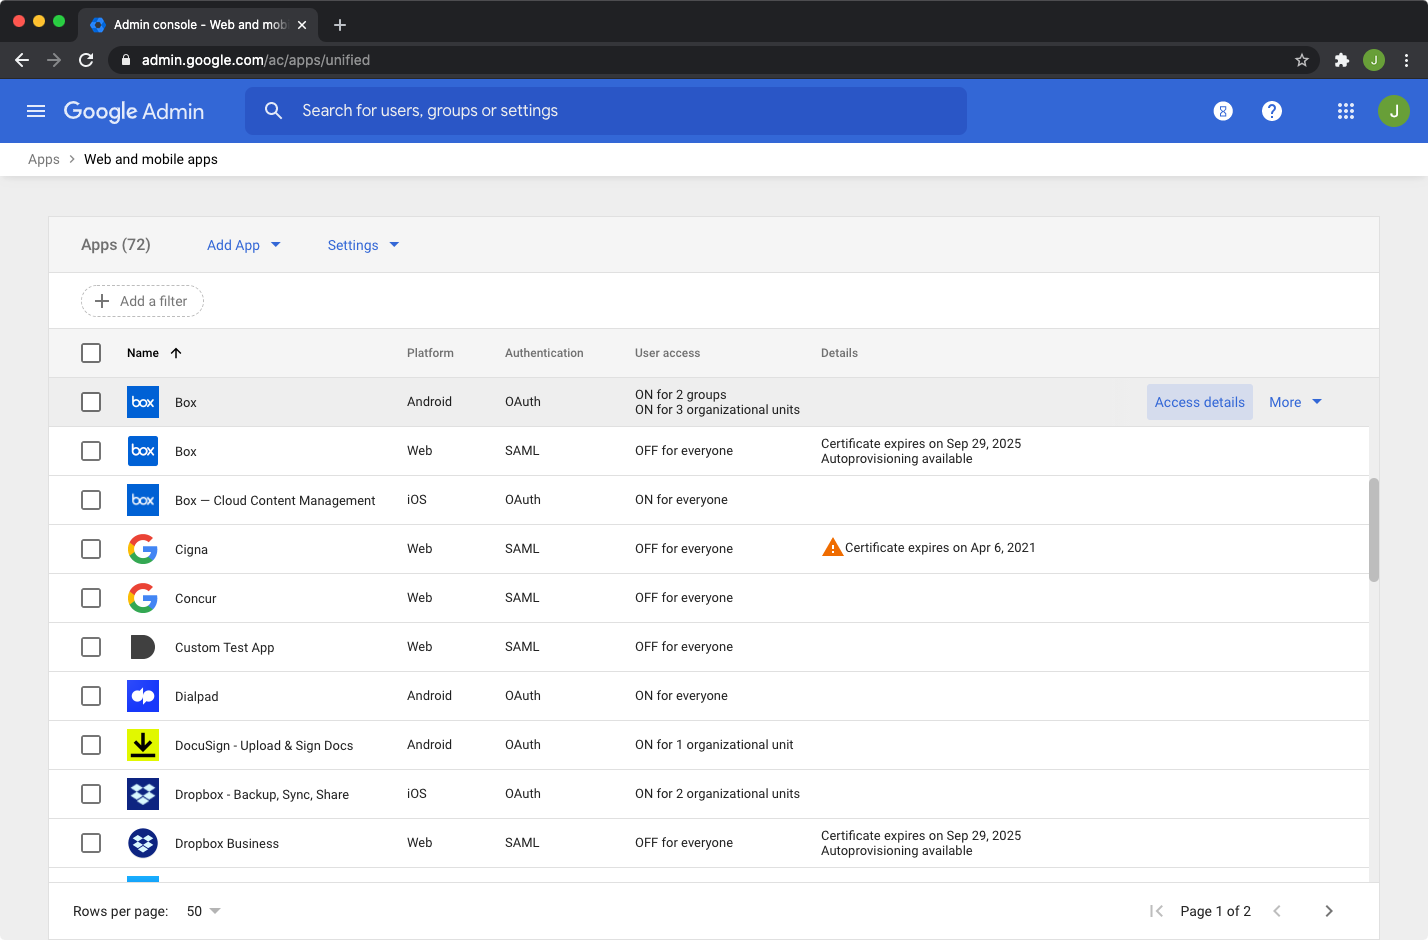The width and height of the screenshot is (1428, 940).
Task: Click the Dropbox iOS app icon
Action: (x=143, y=794)
